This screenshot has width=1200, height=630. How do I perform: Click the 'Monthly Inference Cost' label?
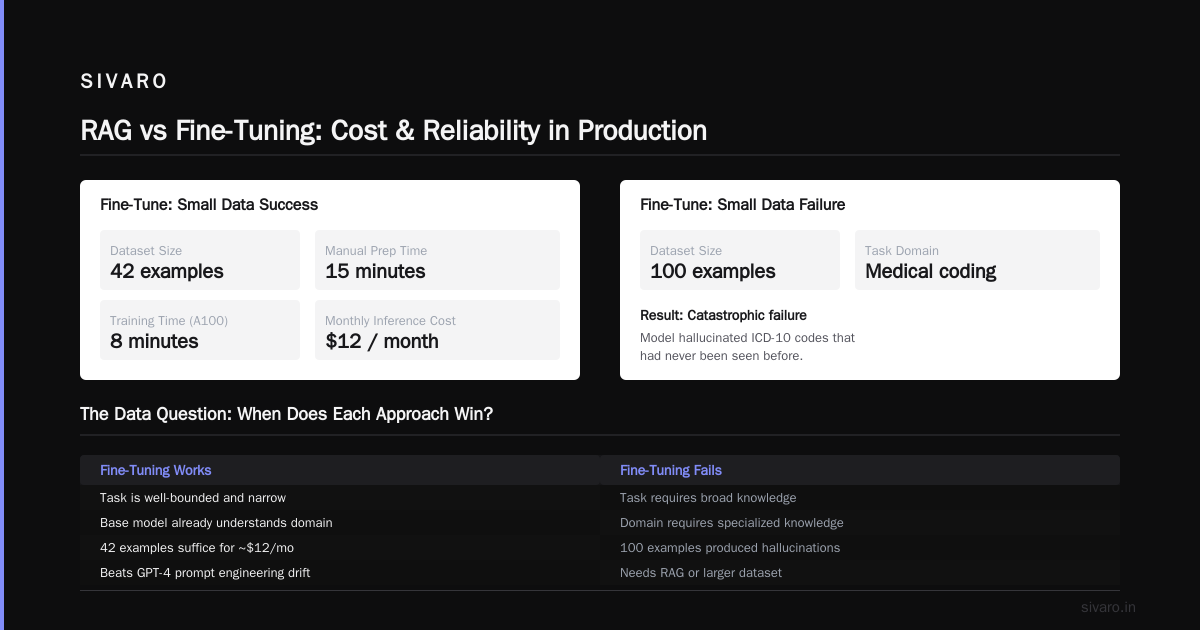(390, 321)
